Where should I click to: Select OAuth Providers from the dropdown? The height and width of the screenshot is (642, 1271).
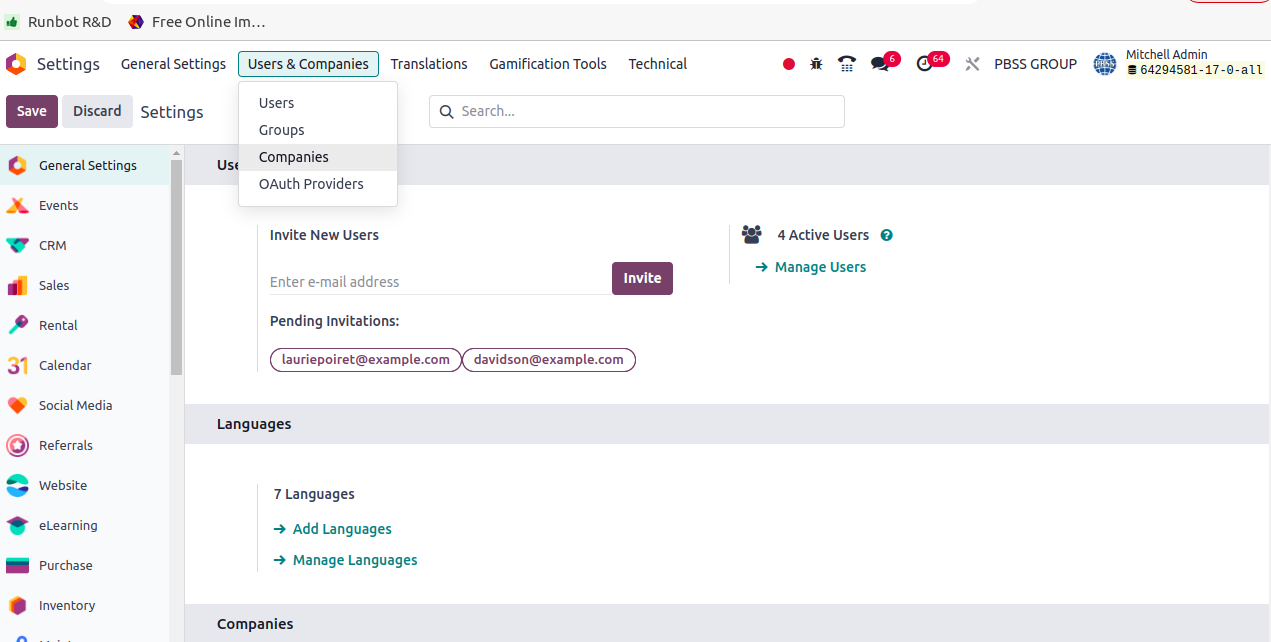pyautogui.click(x=318, y=184)
